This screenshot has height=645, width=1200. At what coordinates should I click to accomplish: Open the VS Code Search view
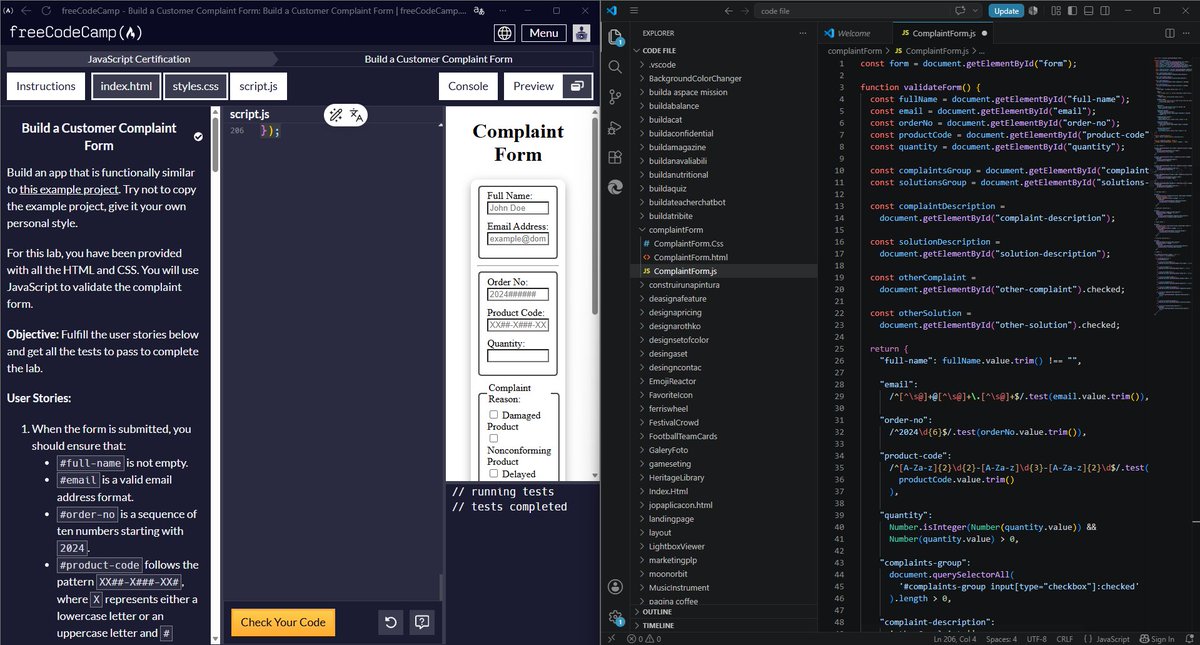coord(617,67)
